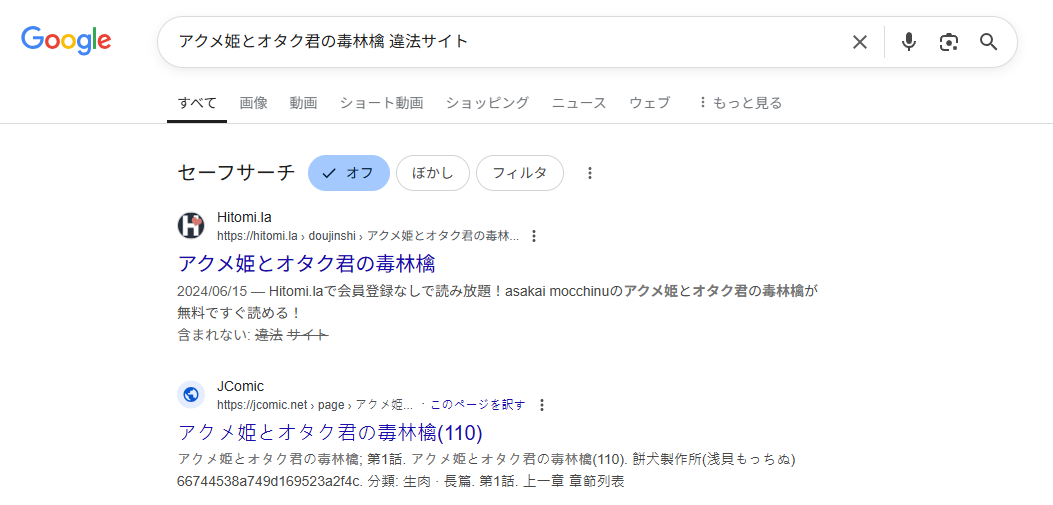Screen dimensions: 1053x505
Task: Click the Hitomi.la site favicon
Action: pos(191,226)
